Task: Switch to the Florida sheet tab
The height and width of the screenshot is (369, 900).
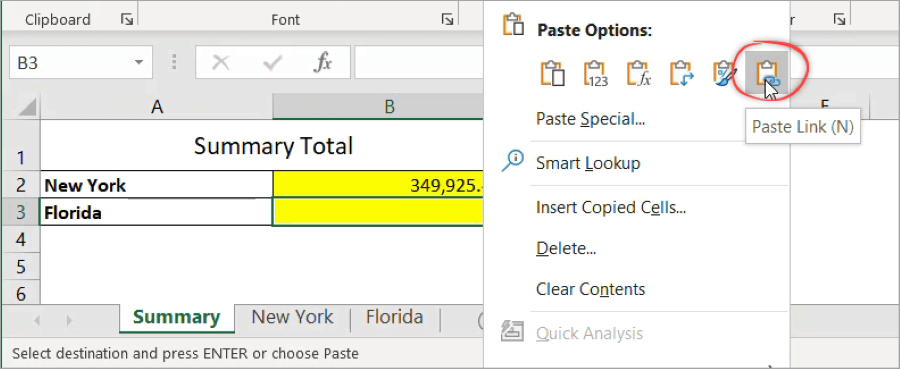Action: click(394, 317)
